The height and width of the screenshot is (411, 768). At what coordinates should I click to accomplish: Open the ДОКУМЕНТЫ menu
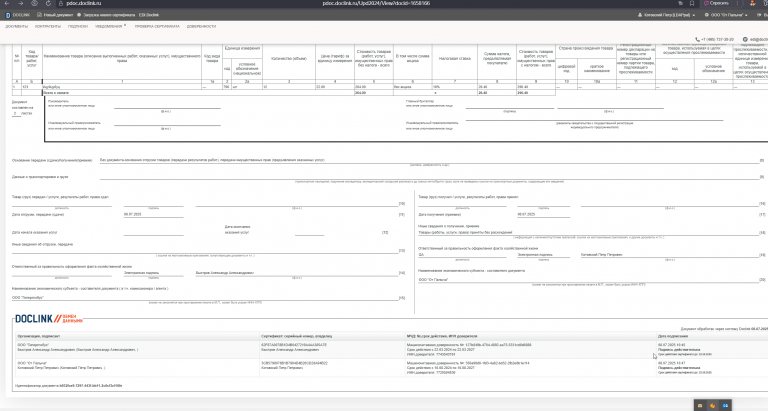[17, 26]
